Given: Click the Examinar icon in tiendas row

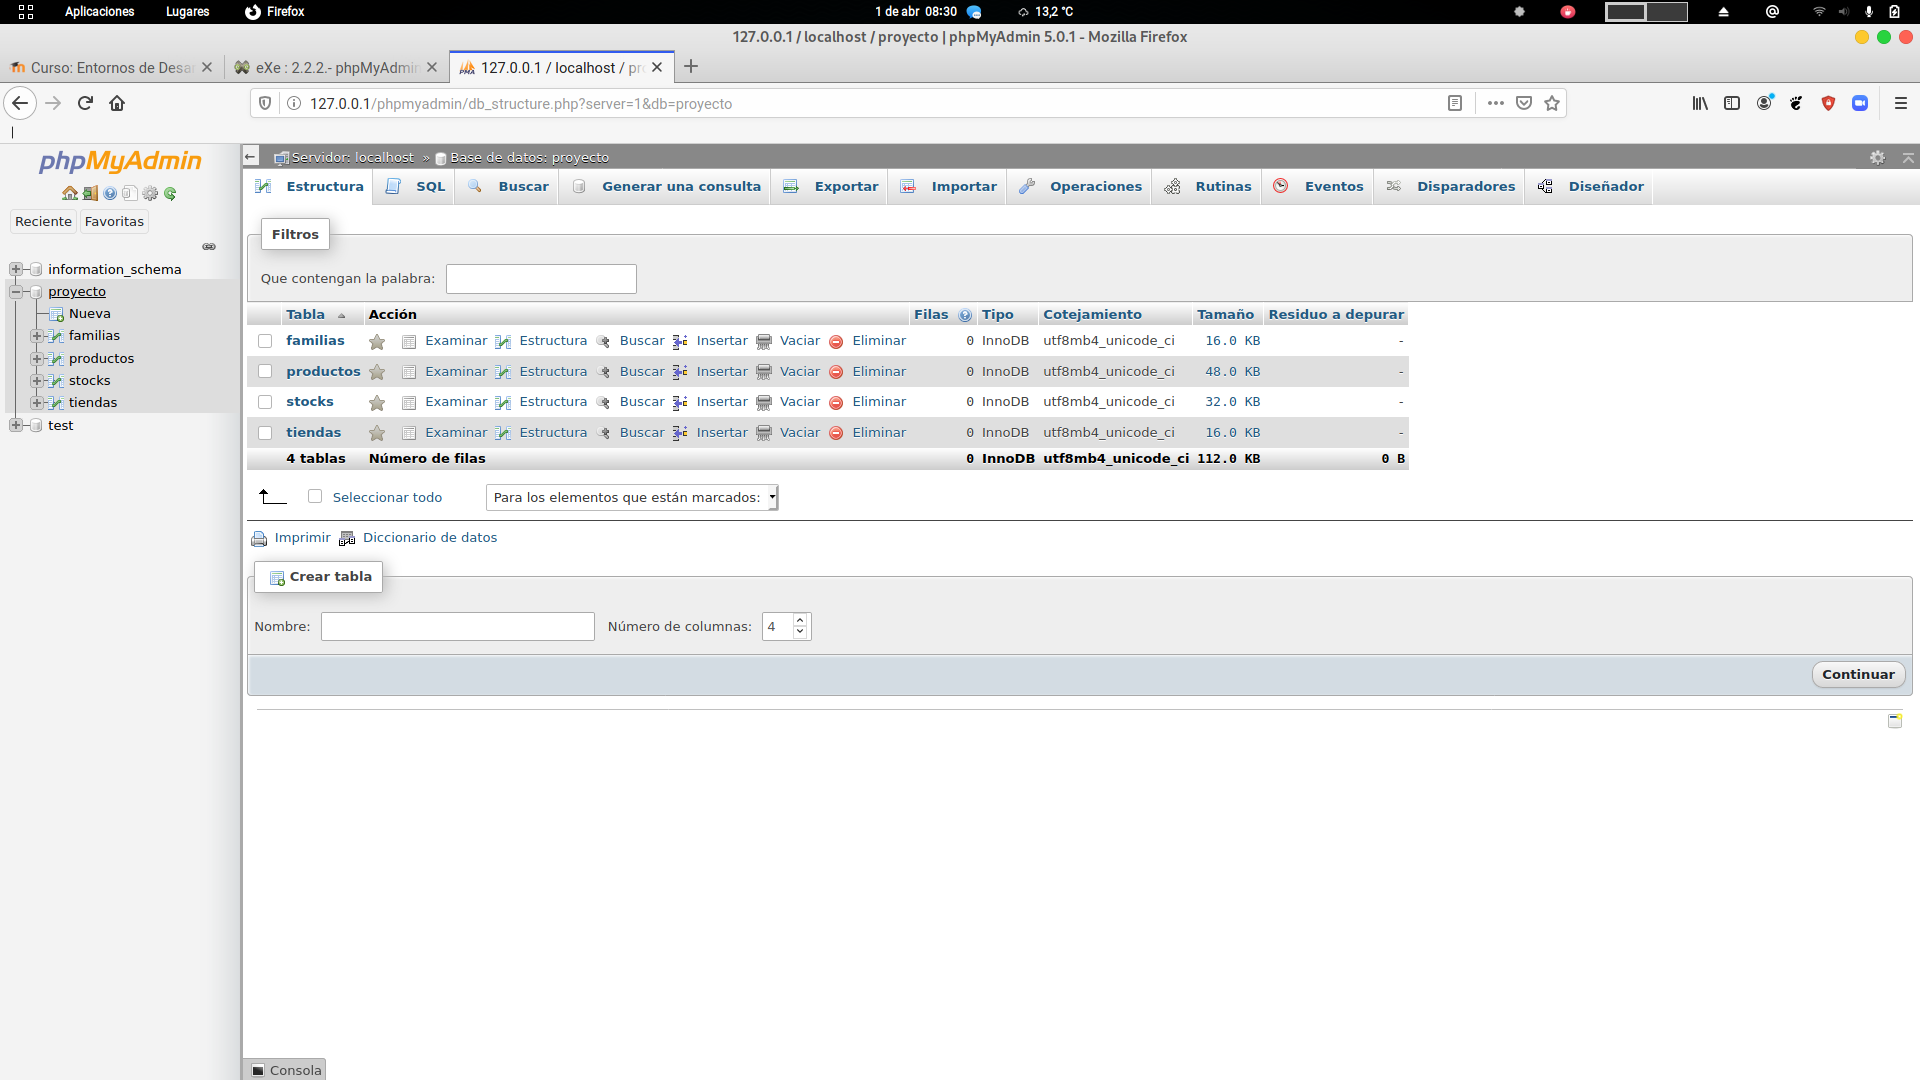Looking at the screenshot, I should pyautogui.click(x=409, y=433).
